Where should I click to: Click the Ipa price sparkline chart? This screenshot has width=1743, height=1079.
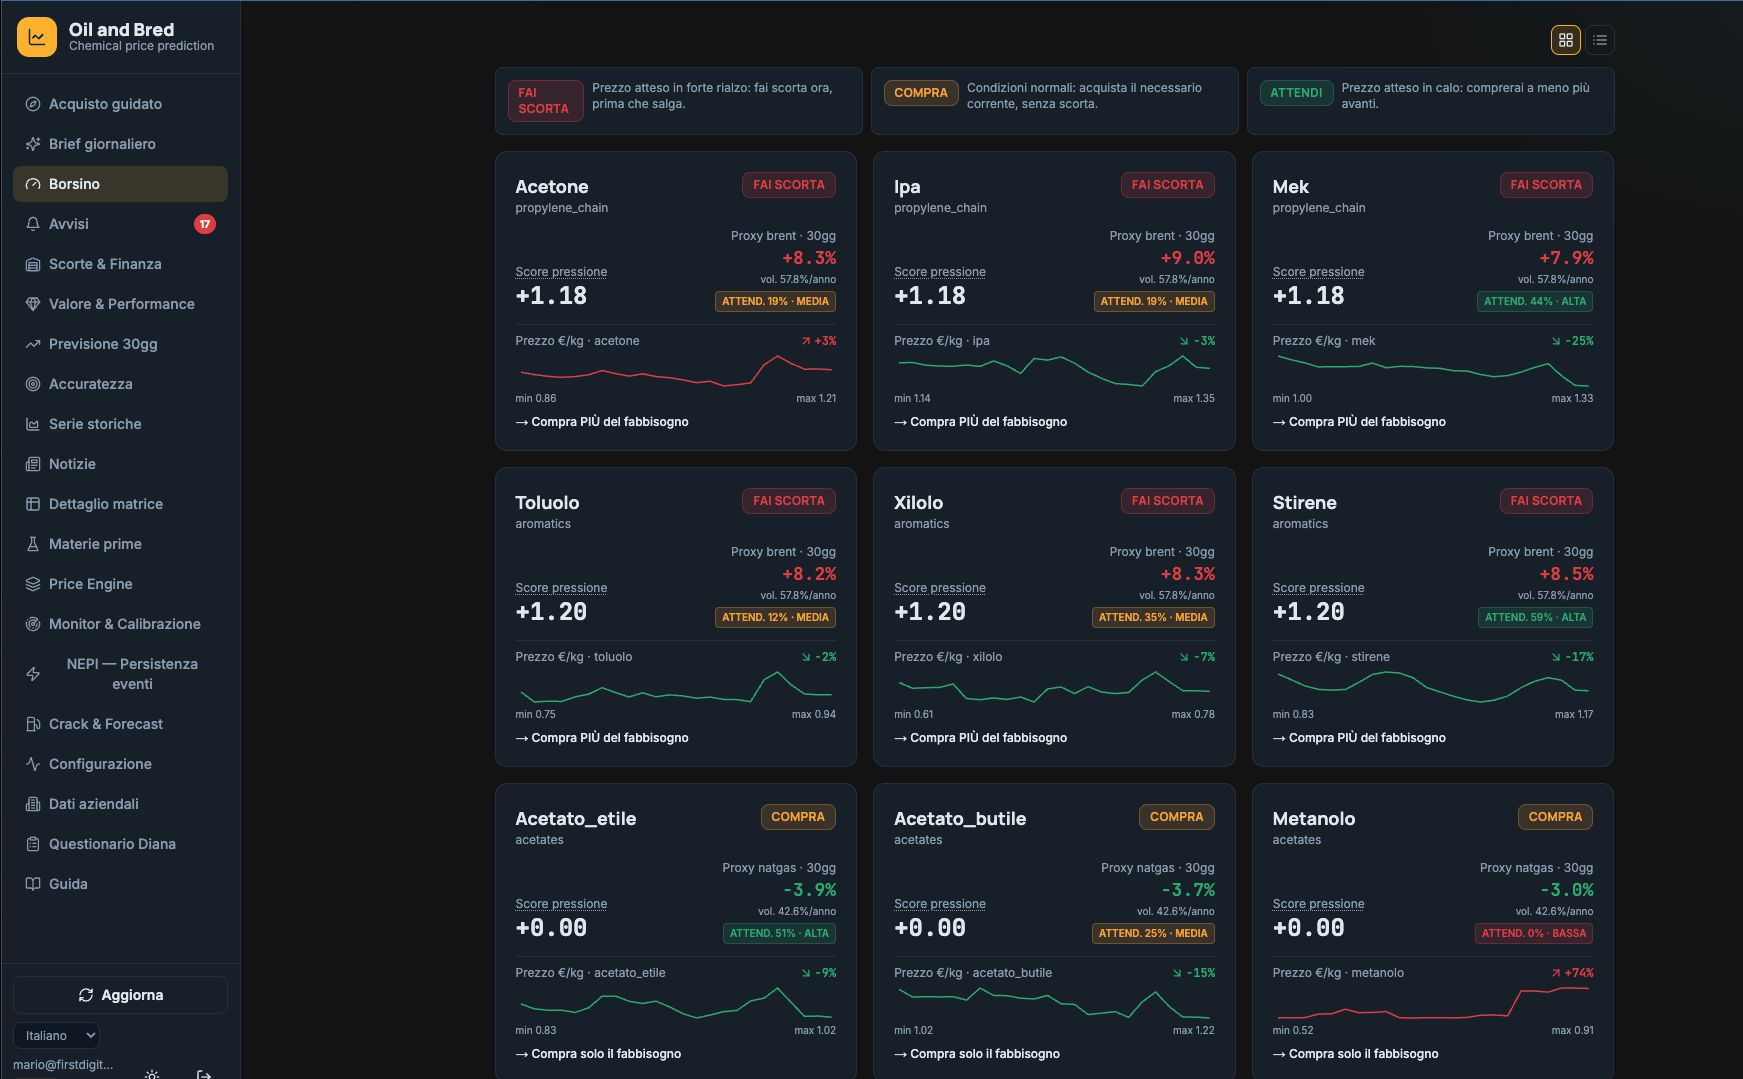tap(1054, 371)
